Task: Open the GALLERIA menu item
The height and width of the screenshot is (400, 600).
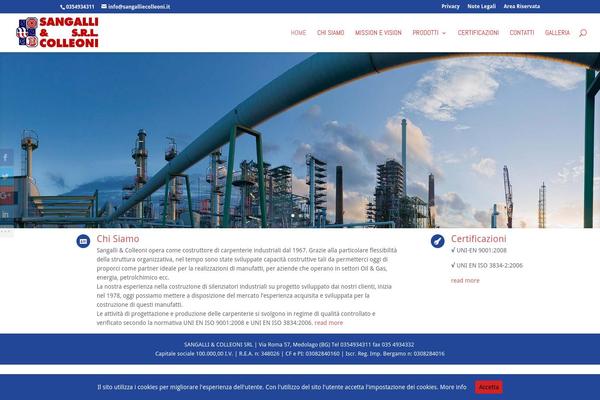Action: (557, 33)
